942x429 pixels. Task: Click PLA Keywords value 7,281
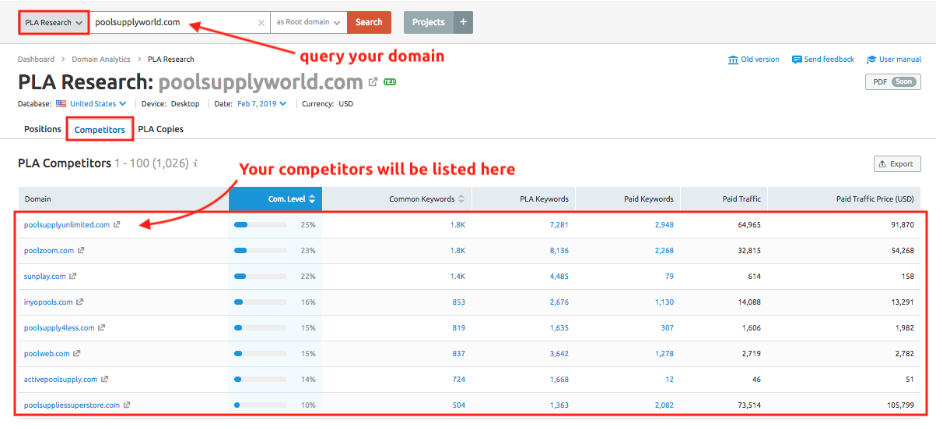point(559,225)
